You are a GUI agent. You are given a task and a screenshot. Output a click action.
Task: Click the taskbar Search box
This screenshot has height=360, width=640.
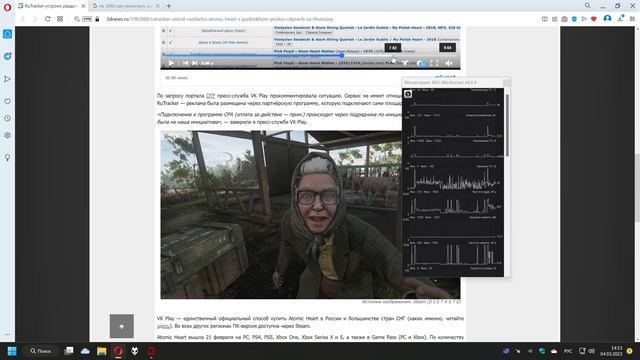[41, 351]
